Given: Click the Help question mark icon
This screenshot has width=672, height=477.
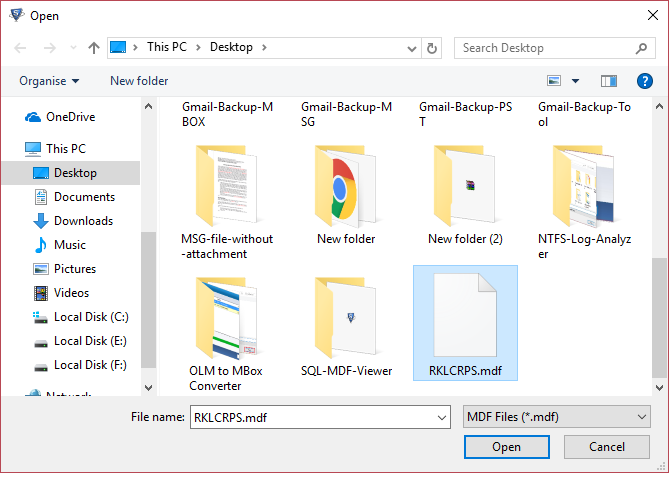Looking at the screenshot, I should pyautogui.click(x=645, y=81).
